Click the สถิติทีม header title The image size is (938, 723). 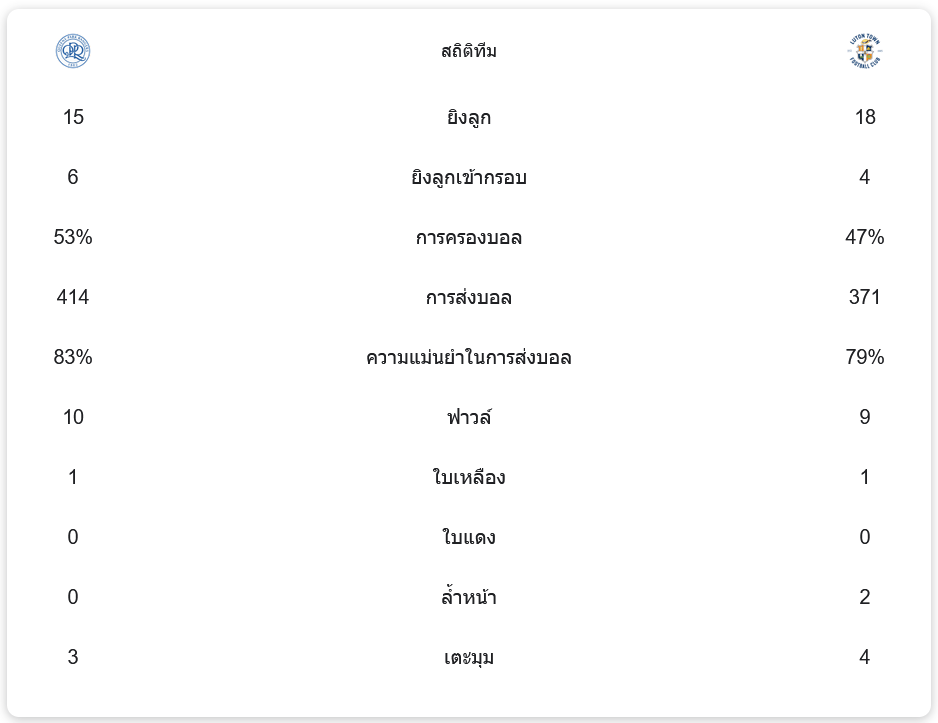coord(469,51)
